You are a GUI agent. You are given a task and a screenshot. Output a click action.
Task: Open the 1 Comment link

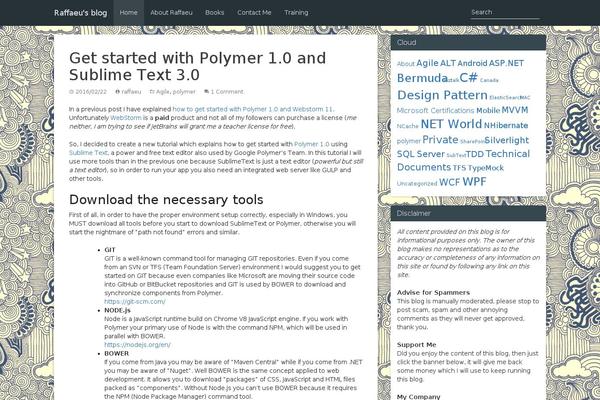(x=227, y=92)
